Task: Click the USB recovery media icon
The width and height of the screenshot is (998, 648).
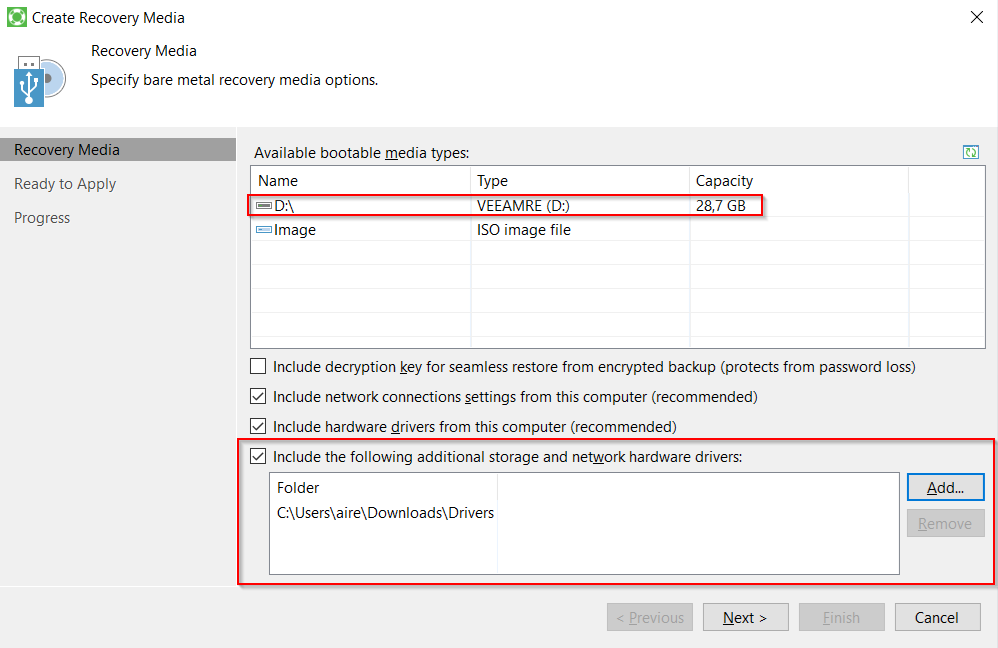Action: tap(38, 81)
